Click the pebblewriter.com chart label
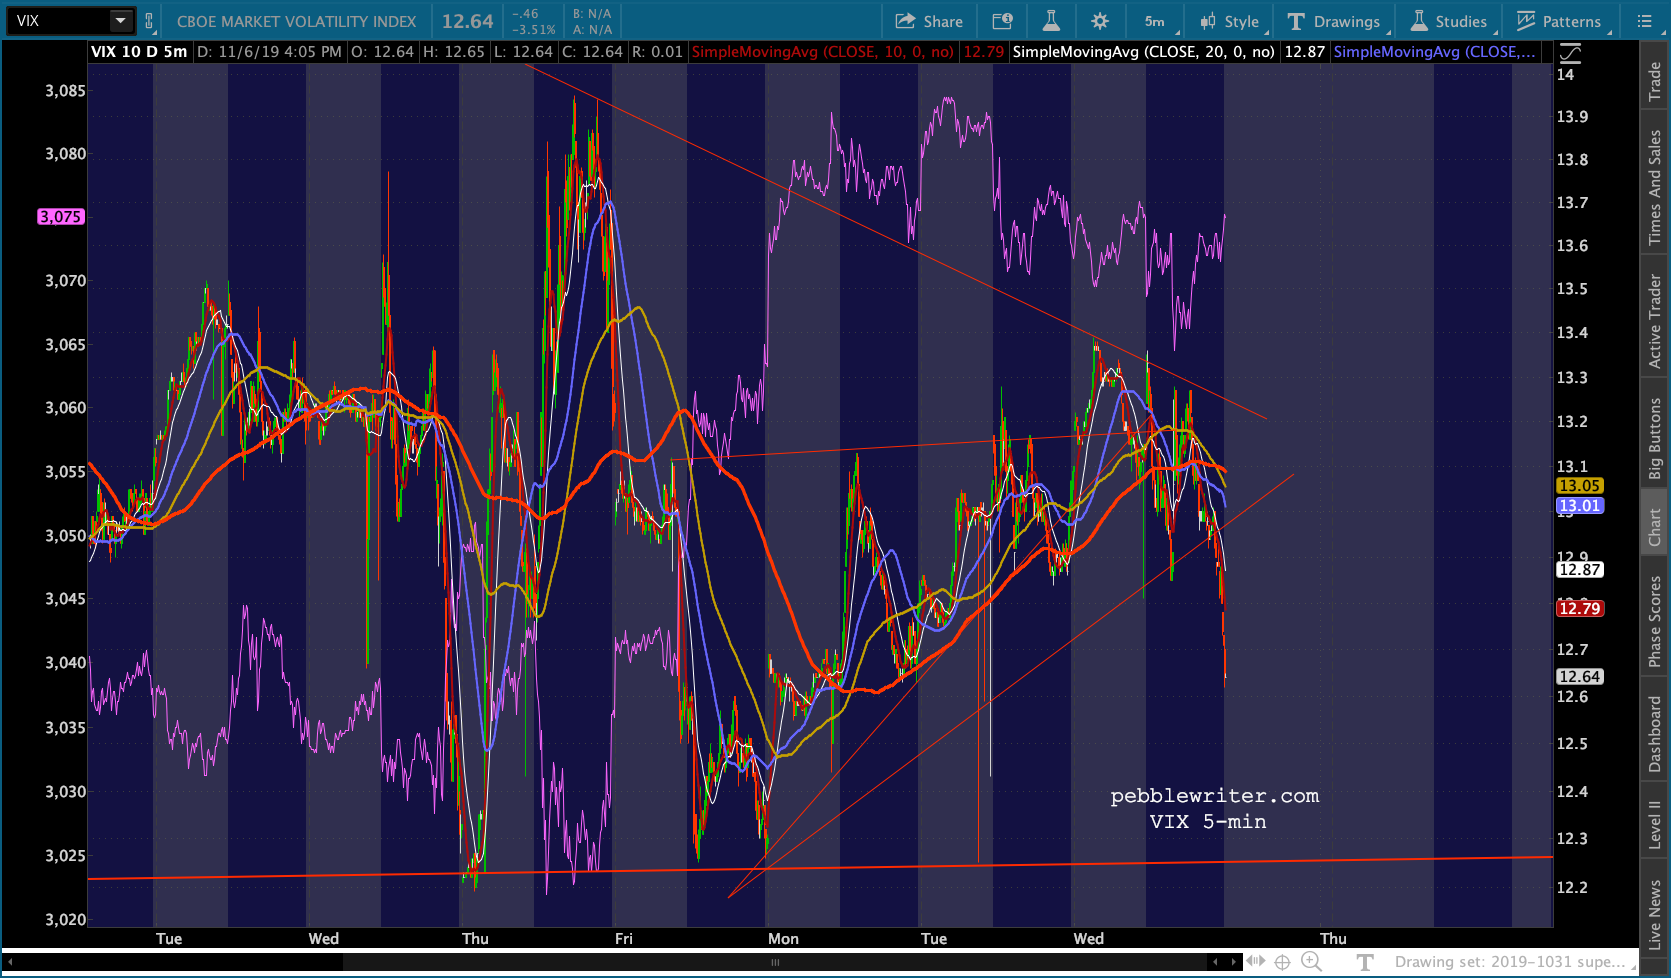 pos(1214,796)
